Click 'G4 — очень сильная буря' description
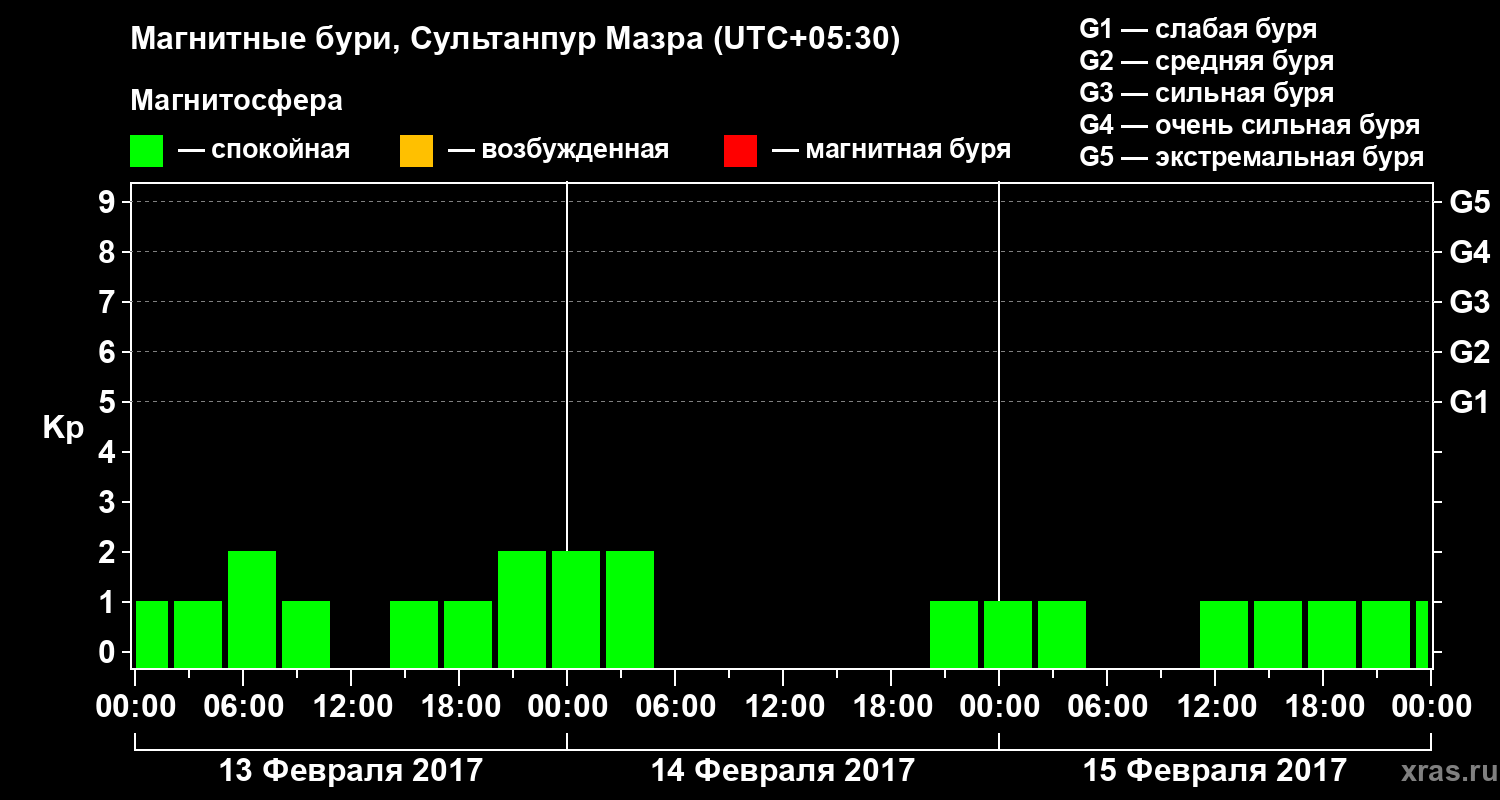 click(1250, 125)
